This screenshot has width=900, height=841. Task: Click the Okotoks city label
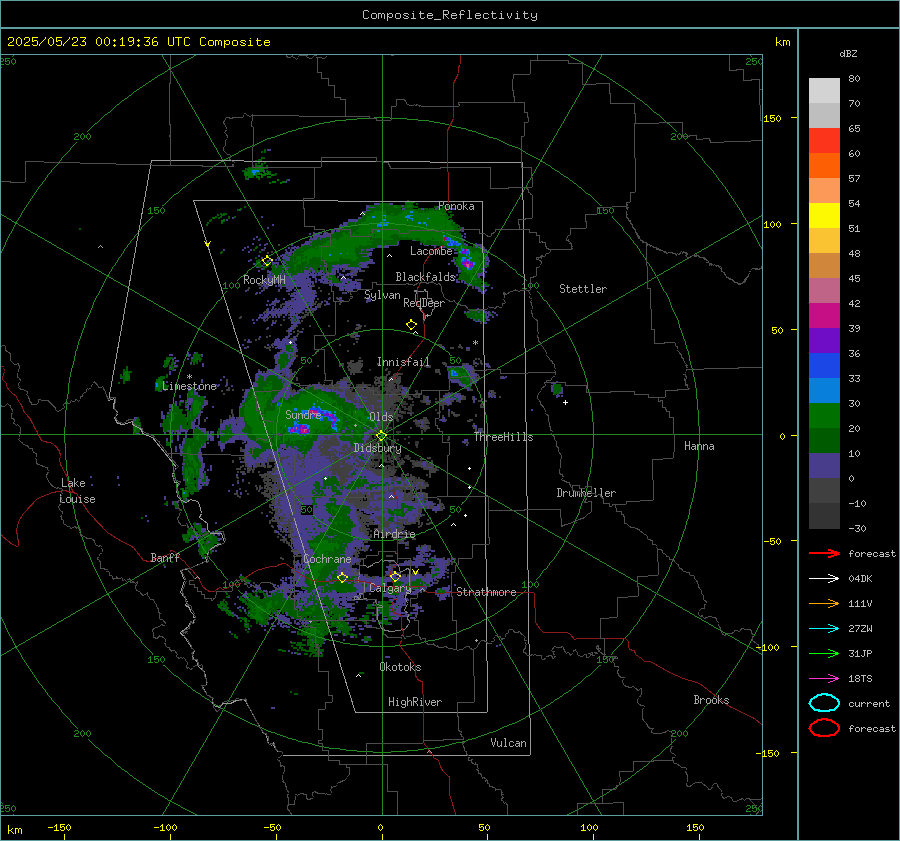(400, 667)
